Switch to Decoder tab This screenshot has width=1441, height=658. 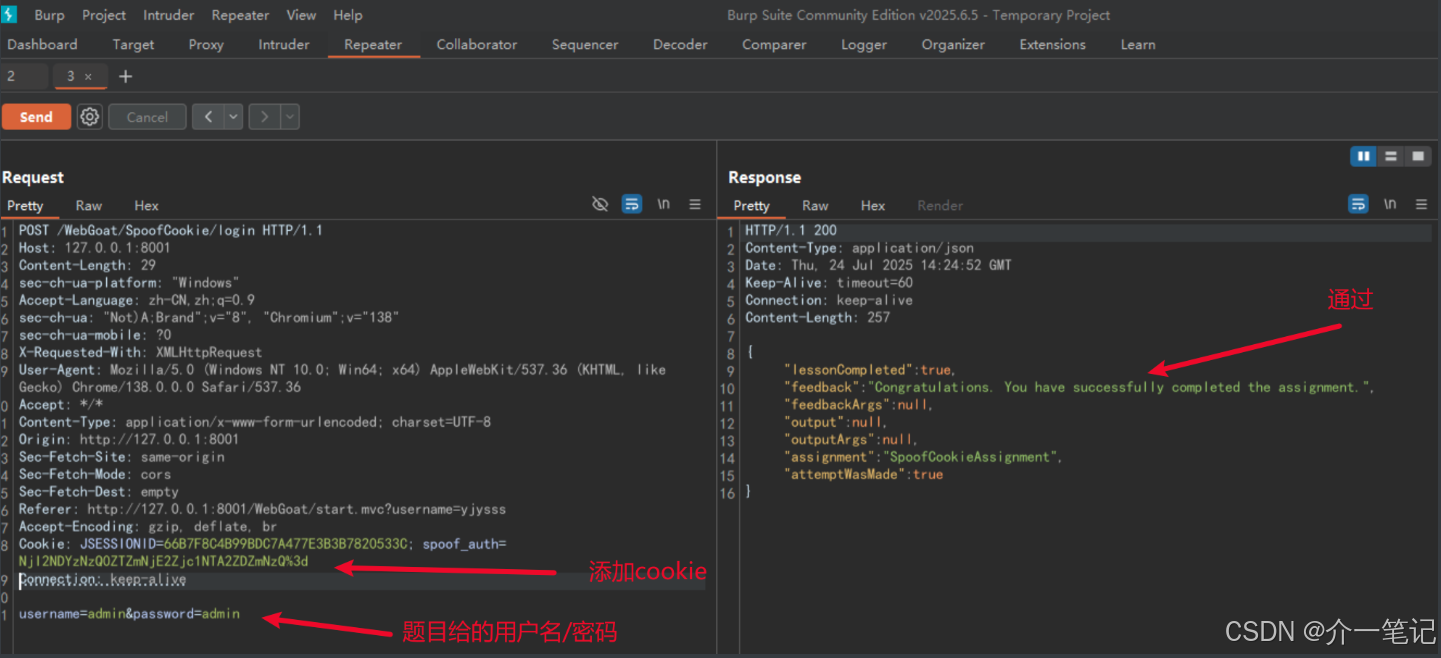(x=680, y=45)
